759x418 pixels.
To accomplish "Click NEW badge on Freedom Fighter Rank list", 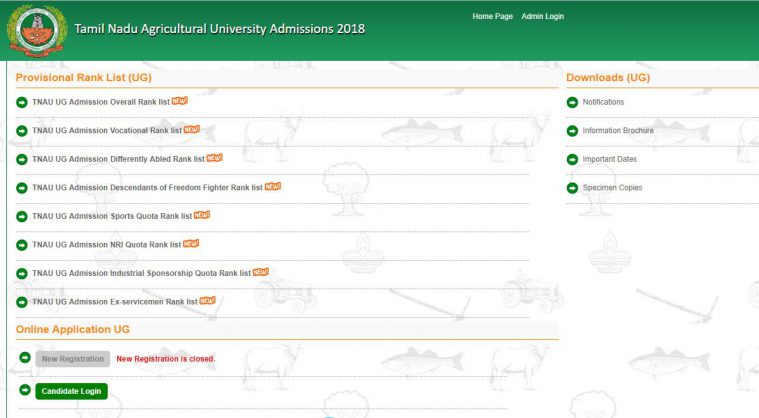I will (273, 186).
